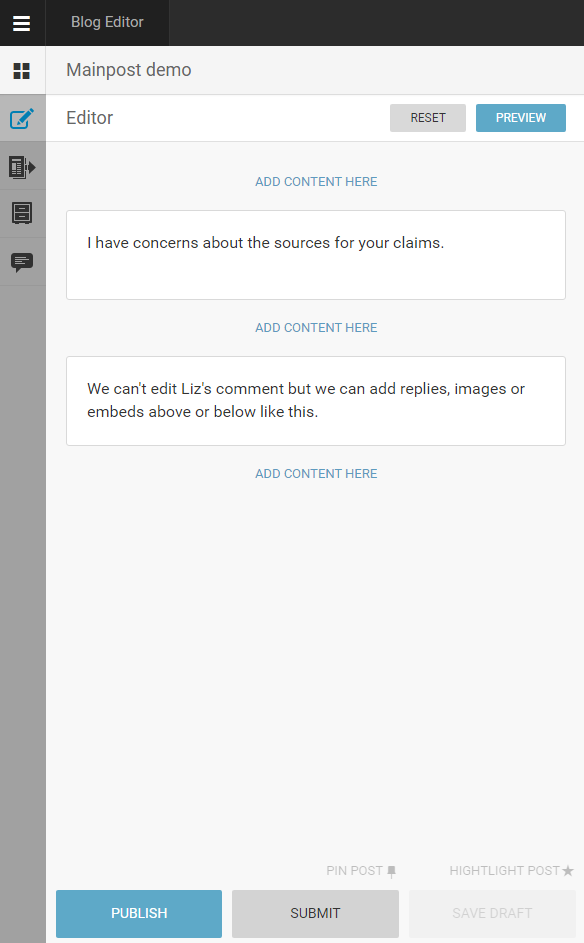The height and width of the screenshot is (943, 584).
Task: Open the timeline icon with arrow
Action: 22,167
